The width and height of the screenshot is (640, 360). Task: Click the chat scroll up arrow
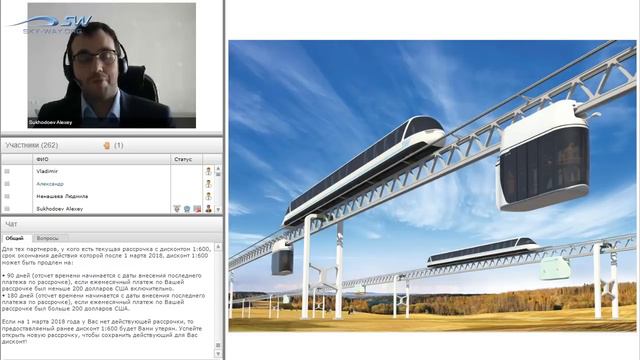pyautogui.click(x=218, y=247)
